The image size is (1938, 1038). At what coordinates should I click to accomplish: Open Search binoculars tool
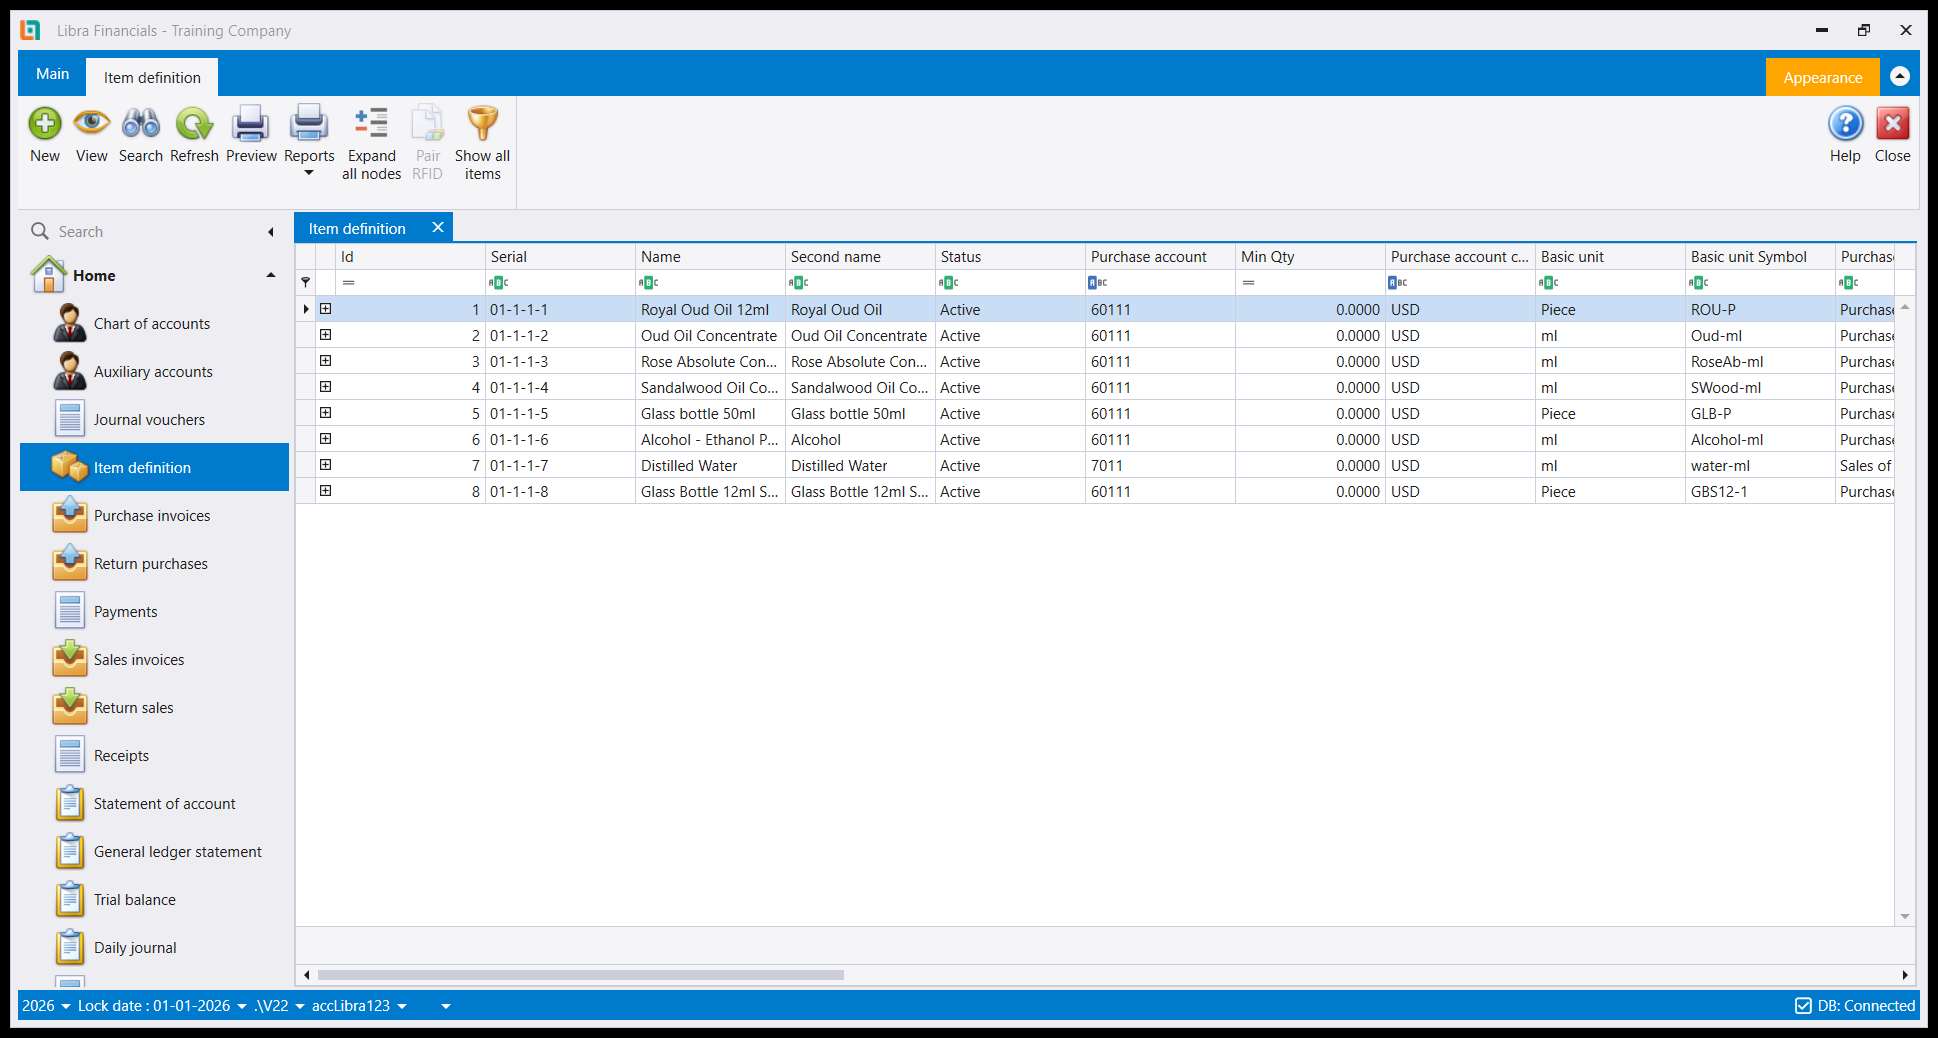tap(141, 134)
